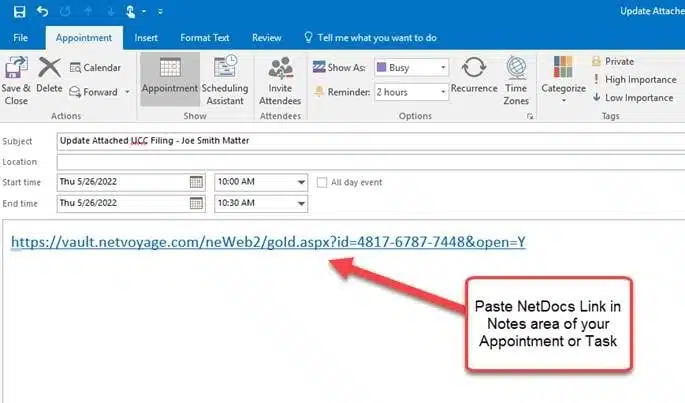
Task: Switch to the Appointment ribbon tab
Action: [84, 38]
